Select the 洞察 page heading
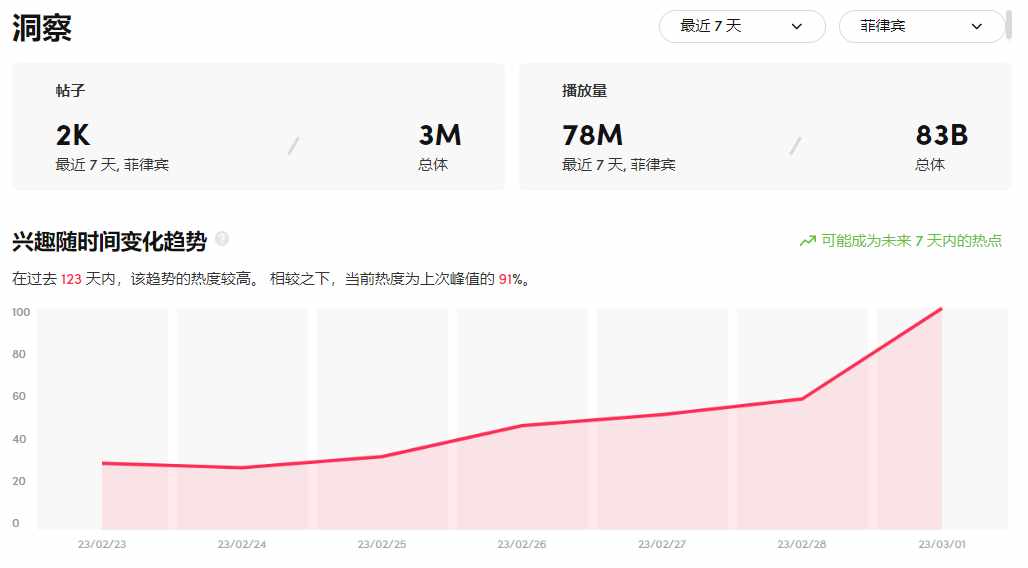Viewport: 1028px width, 568px height. (42, 28)
